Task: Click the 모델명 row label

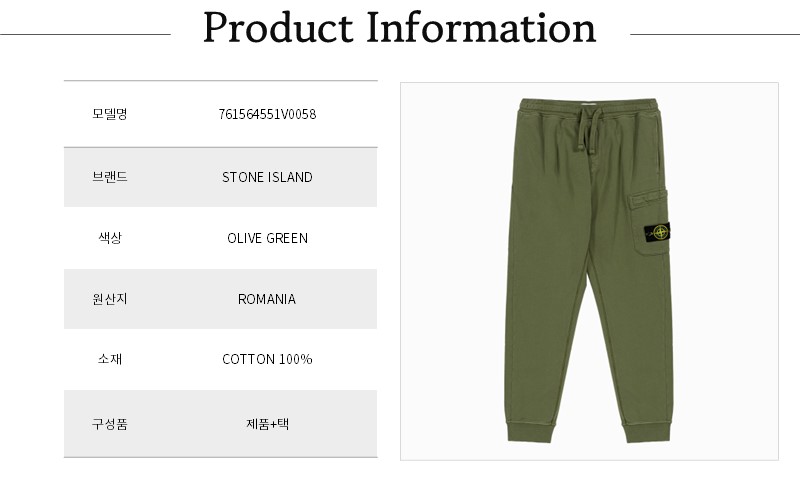Action: (x=109, y=115)
